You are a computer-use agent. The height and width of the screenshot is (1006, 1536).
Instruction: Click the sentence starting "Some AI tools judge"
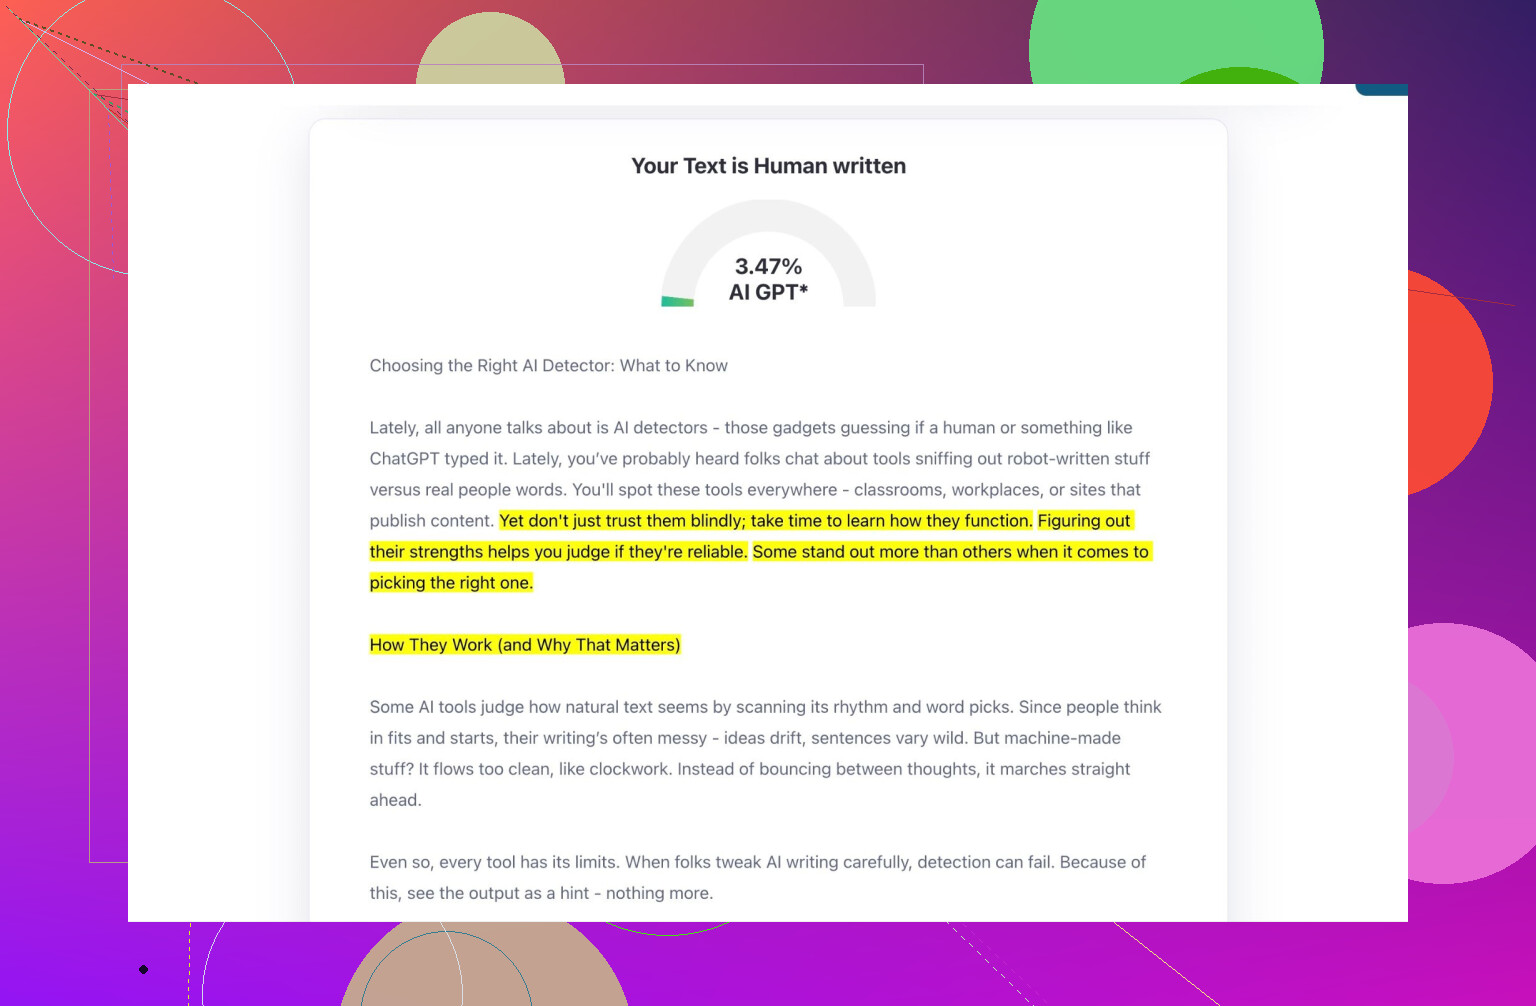click(690, 707)
